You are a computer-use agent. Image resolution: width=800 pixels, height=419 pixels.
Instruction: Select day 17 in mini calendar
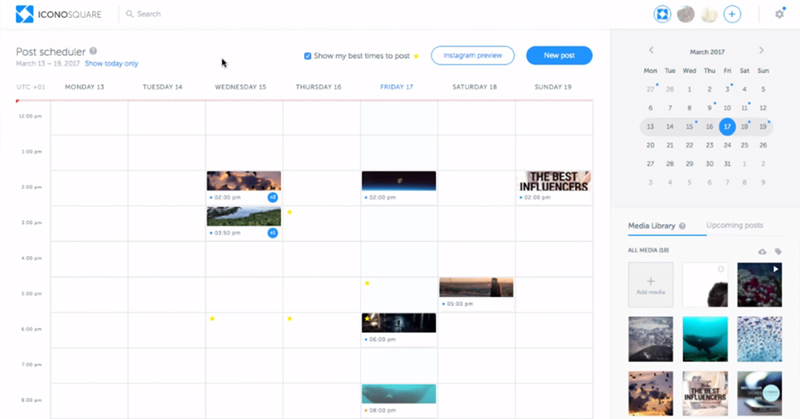727,127
